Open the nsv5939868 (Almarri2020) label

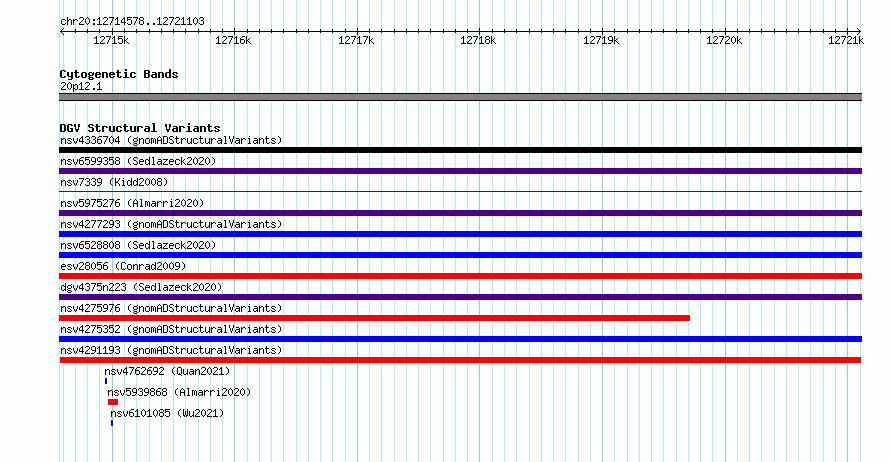click(x=179, y=392)
